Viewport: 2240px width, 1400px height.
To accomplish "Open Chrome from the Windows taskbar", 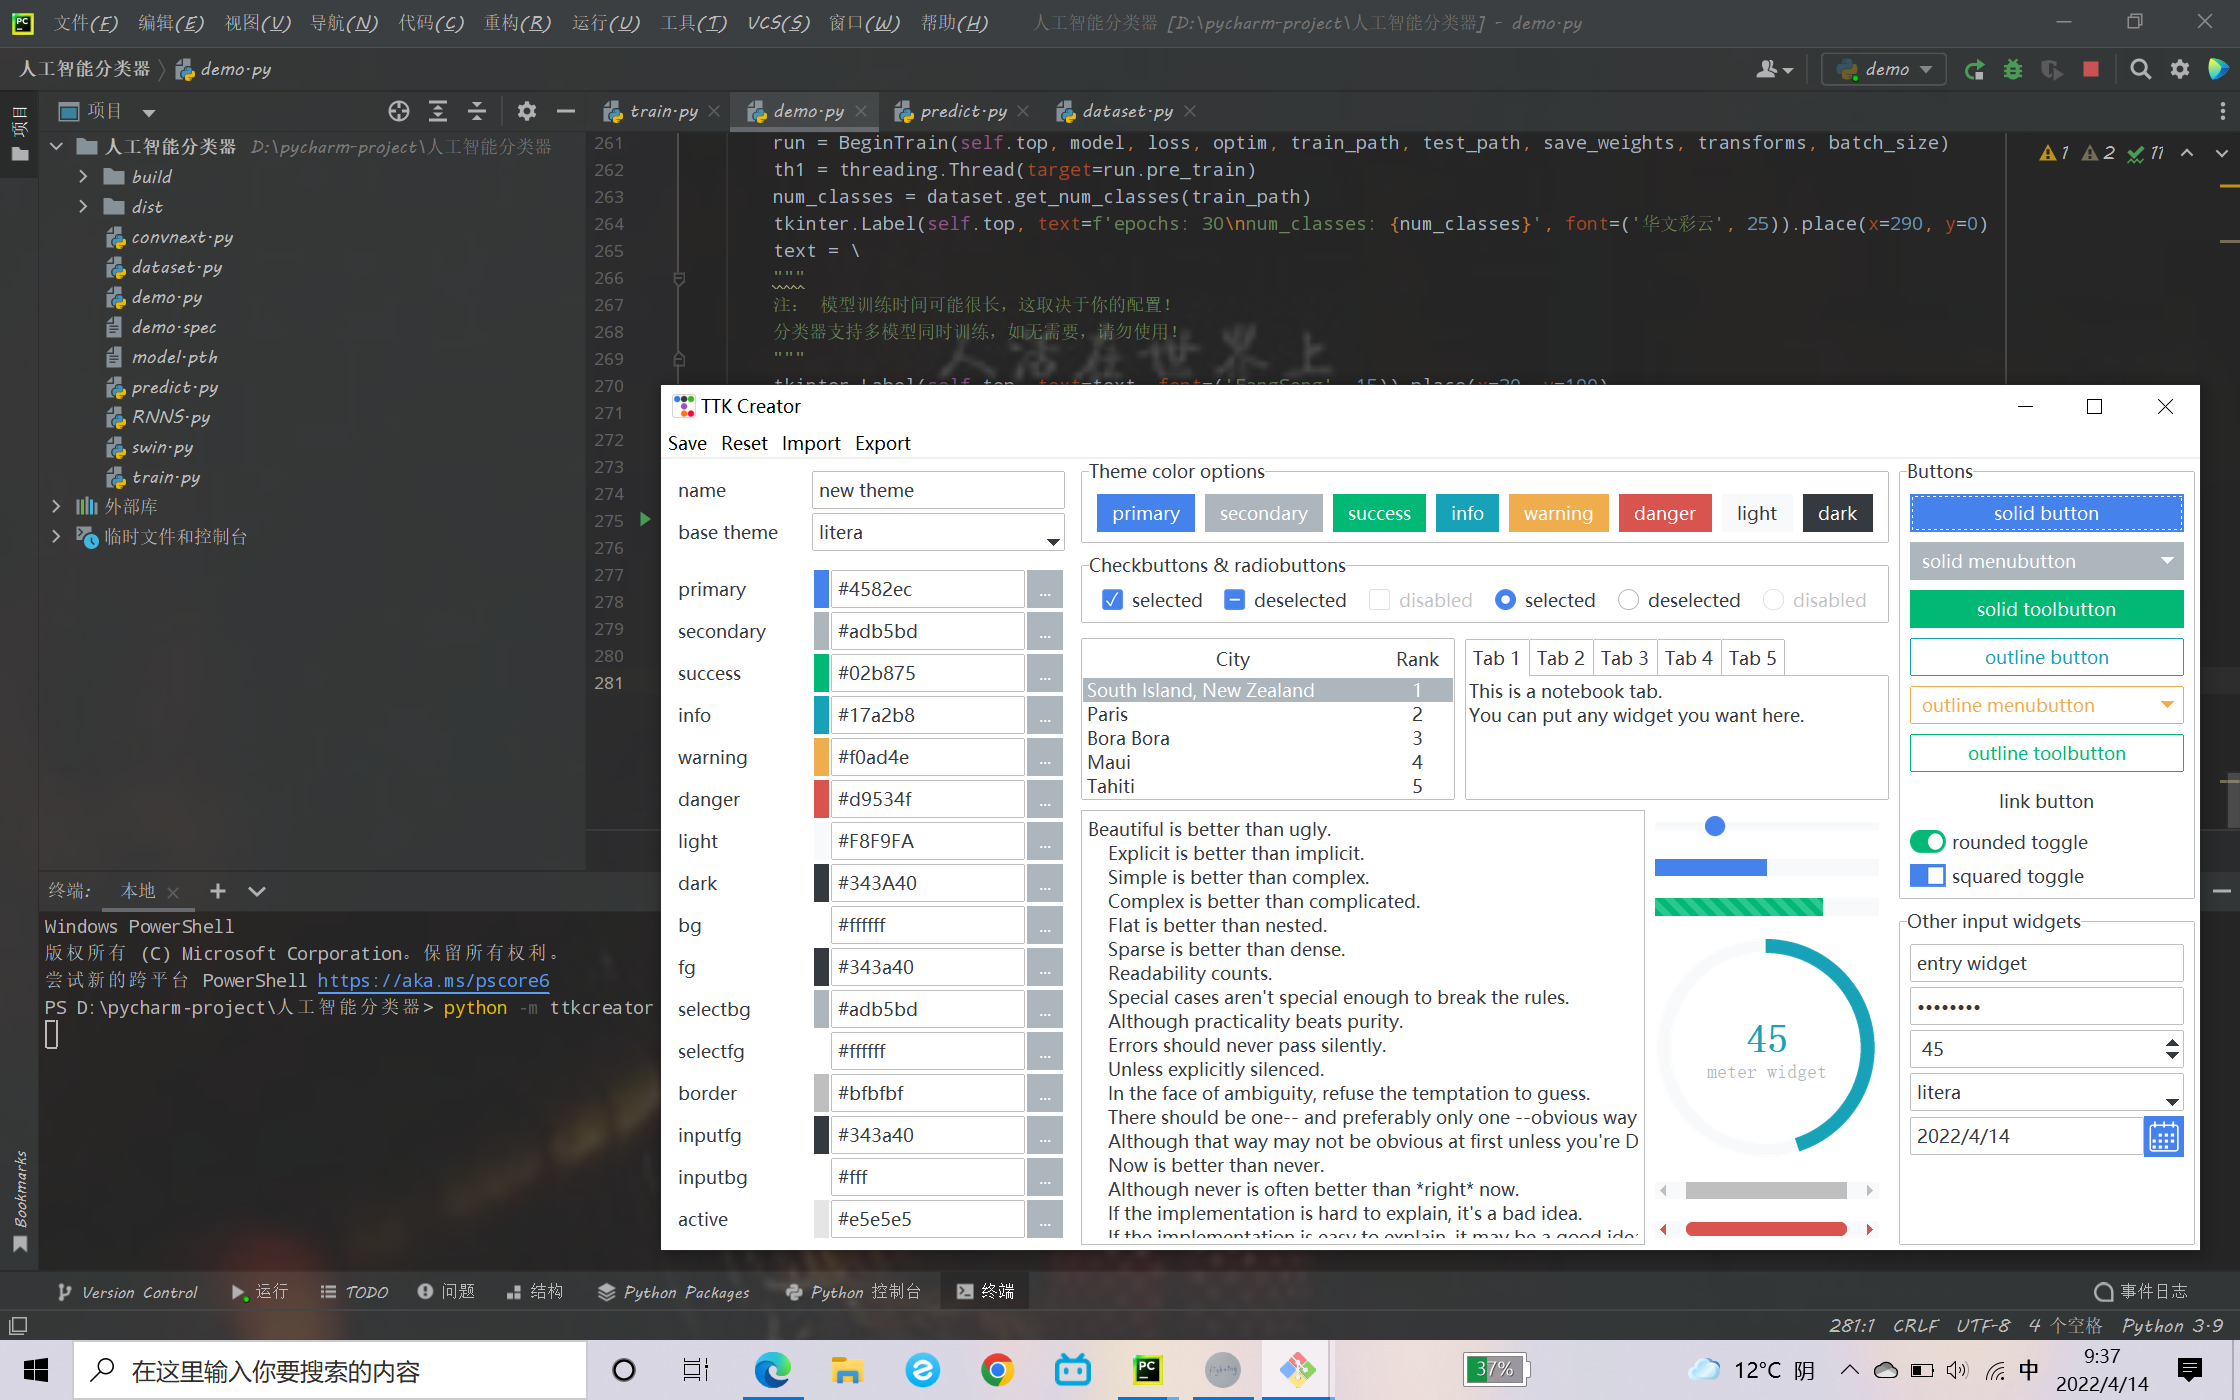I will pos(997,1370).
